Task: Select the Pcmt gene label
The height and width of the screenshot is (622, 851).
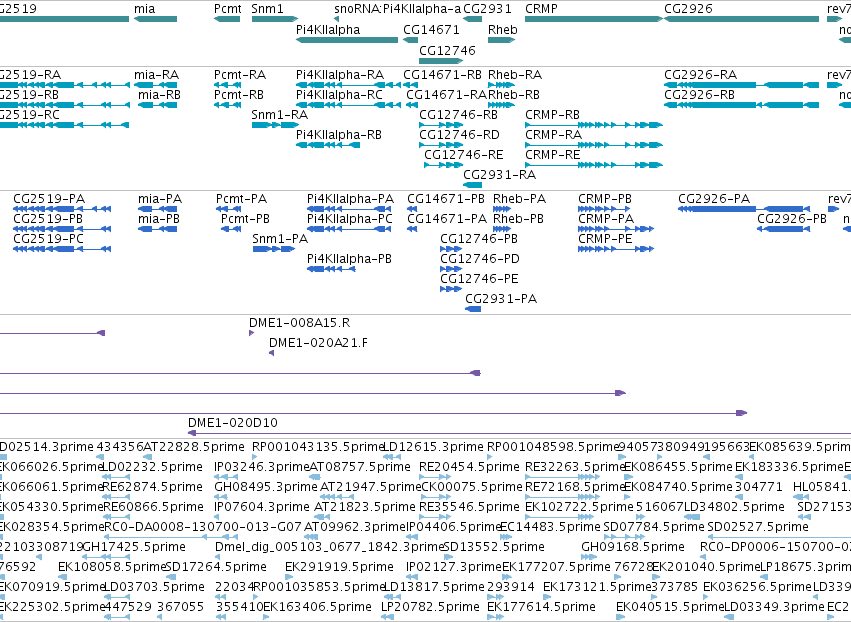Action: (x=227, y=9)
